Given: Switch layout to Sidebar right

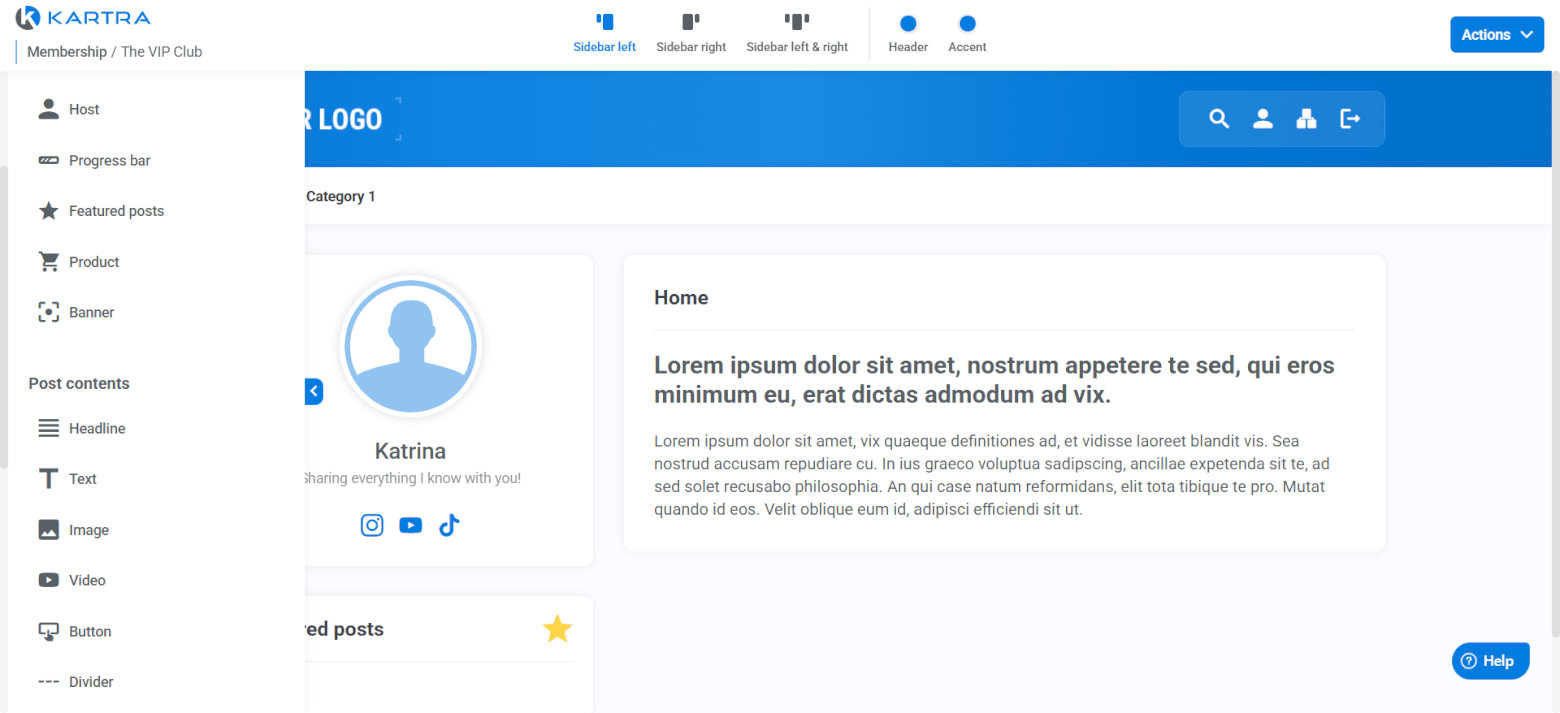Looking at the screenshot, I should pos(691,33).
